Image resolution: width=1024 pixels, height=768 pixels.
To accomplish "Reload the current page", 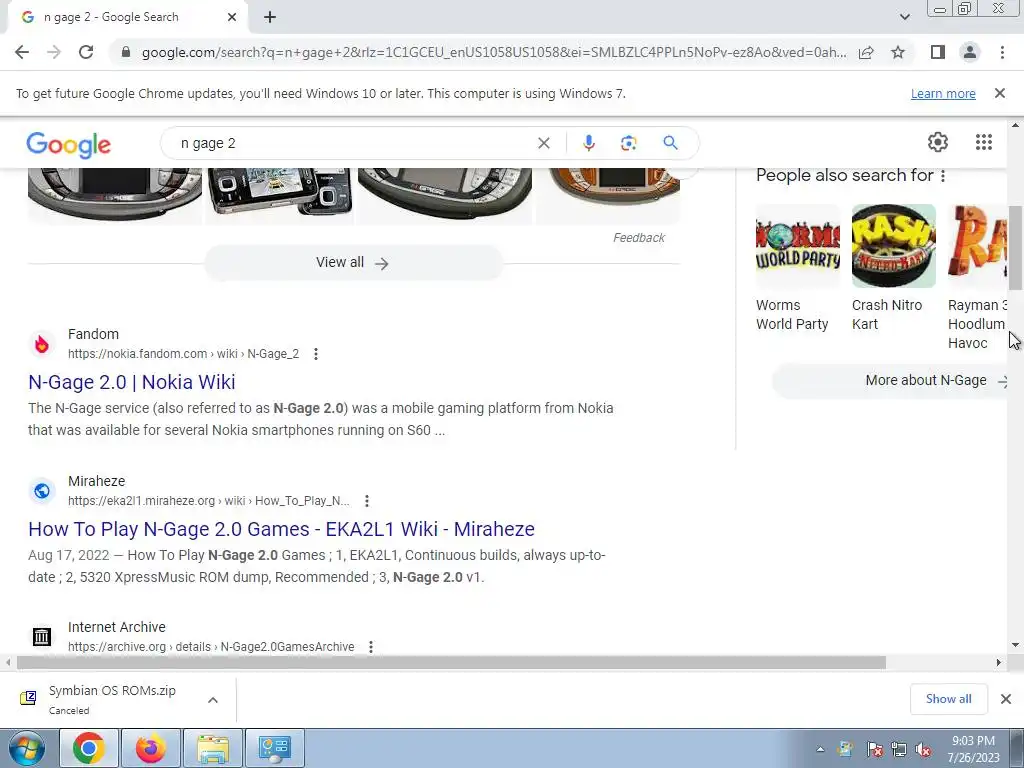I will pos(86,52).
